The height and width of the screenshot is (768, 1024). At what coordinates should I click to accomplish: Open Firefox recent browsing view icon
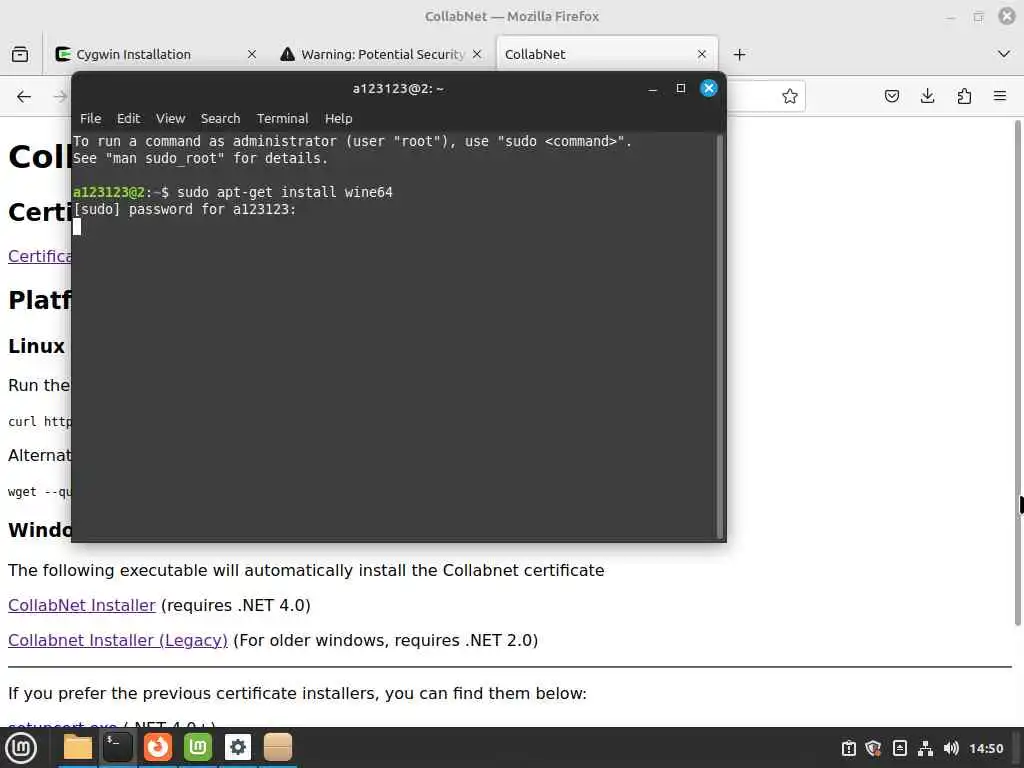coord(20,54)
